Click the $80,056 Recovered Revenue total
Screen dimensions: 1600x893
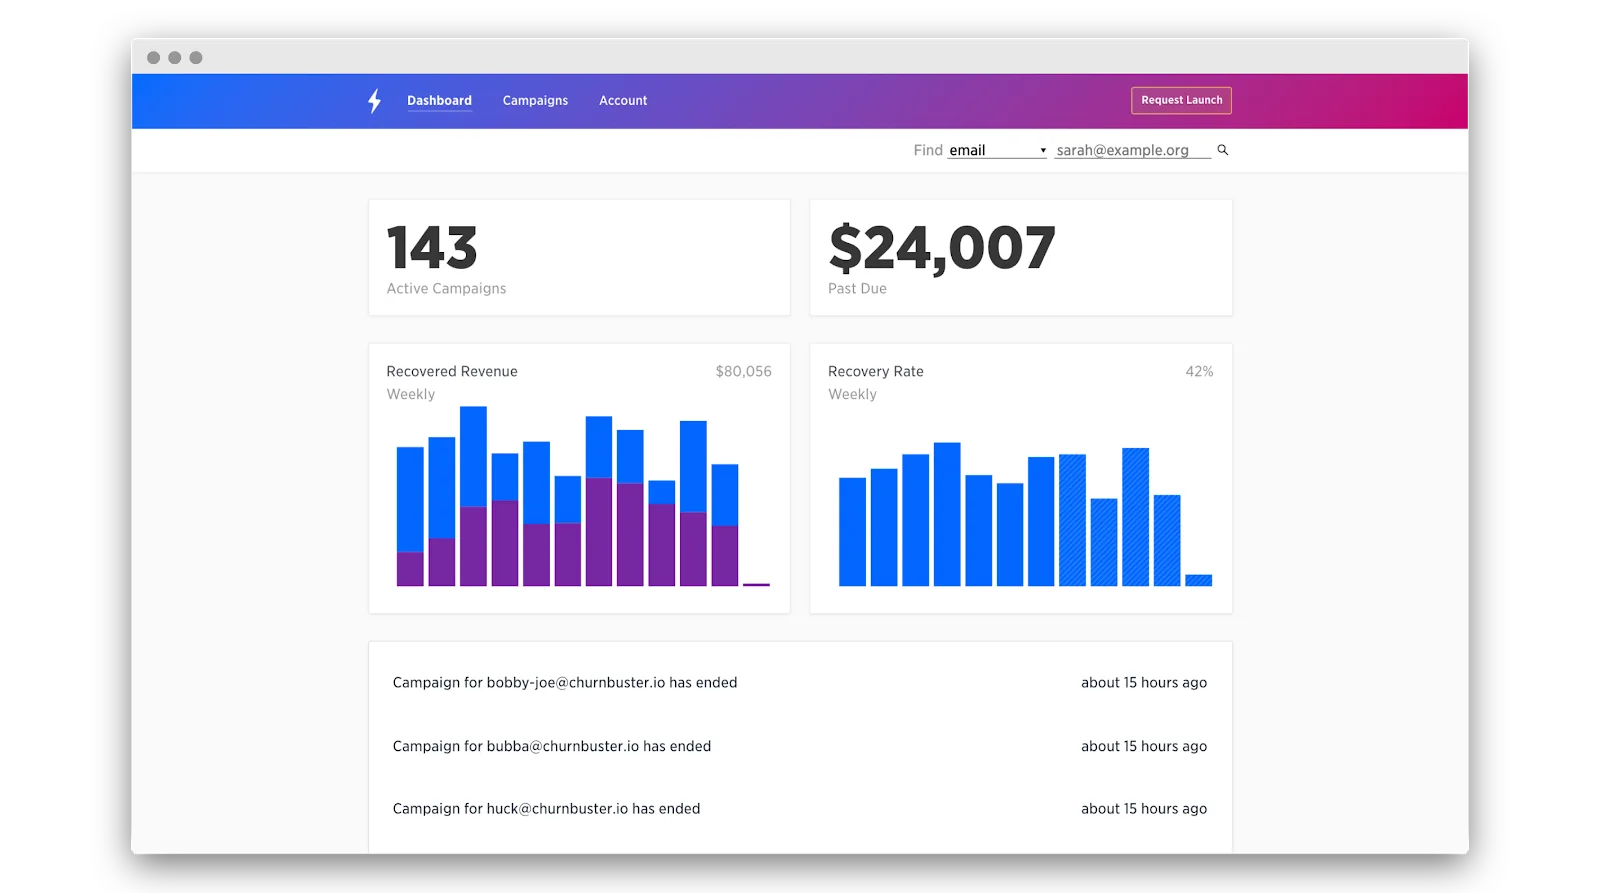(x=743, y=371)
